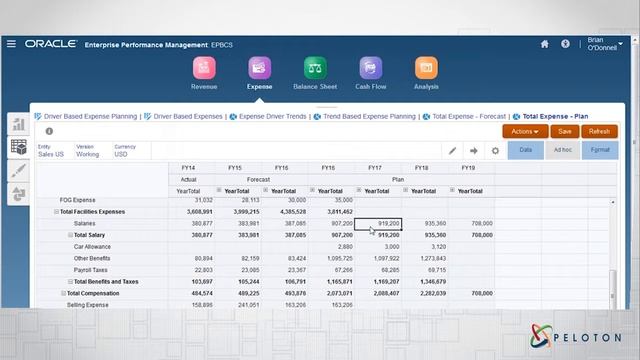Expand the FY19 YearTotal column

[x=452, y=190]
